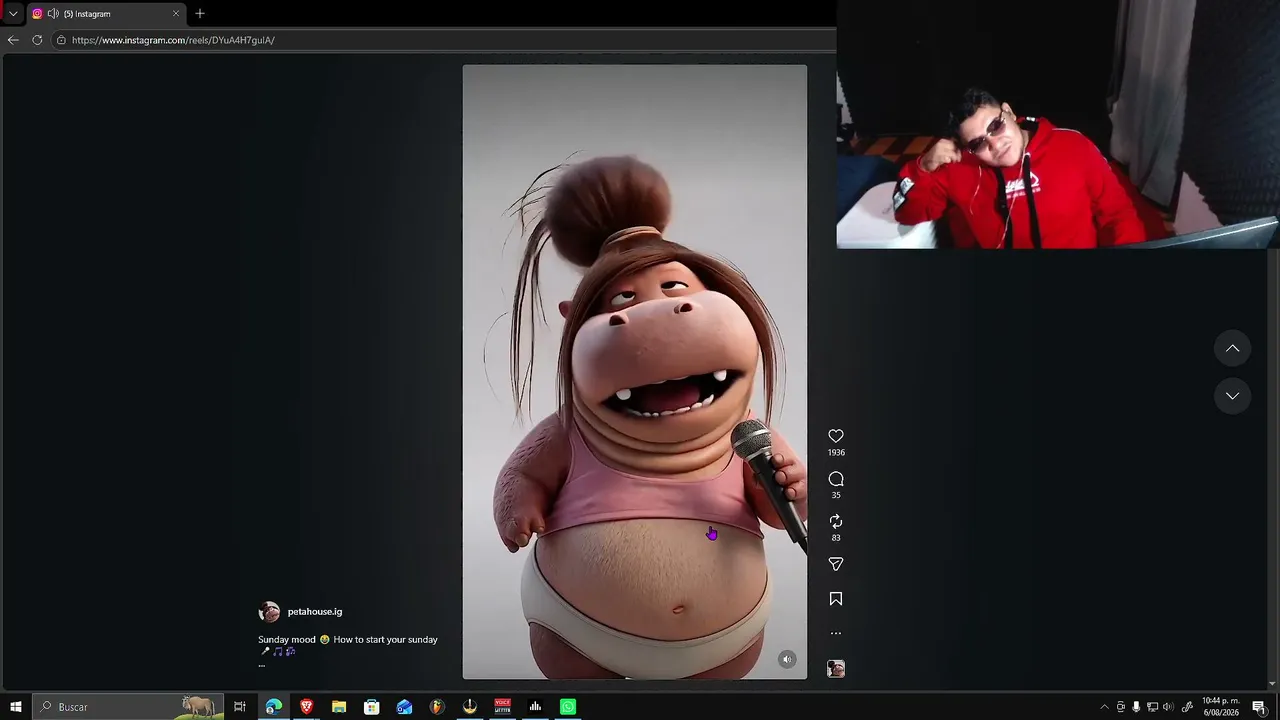1280x720 pixels.
Task: Save the reel with the bookmark icon
Action: (x=836, y=599)
